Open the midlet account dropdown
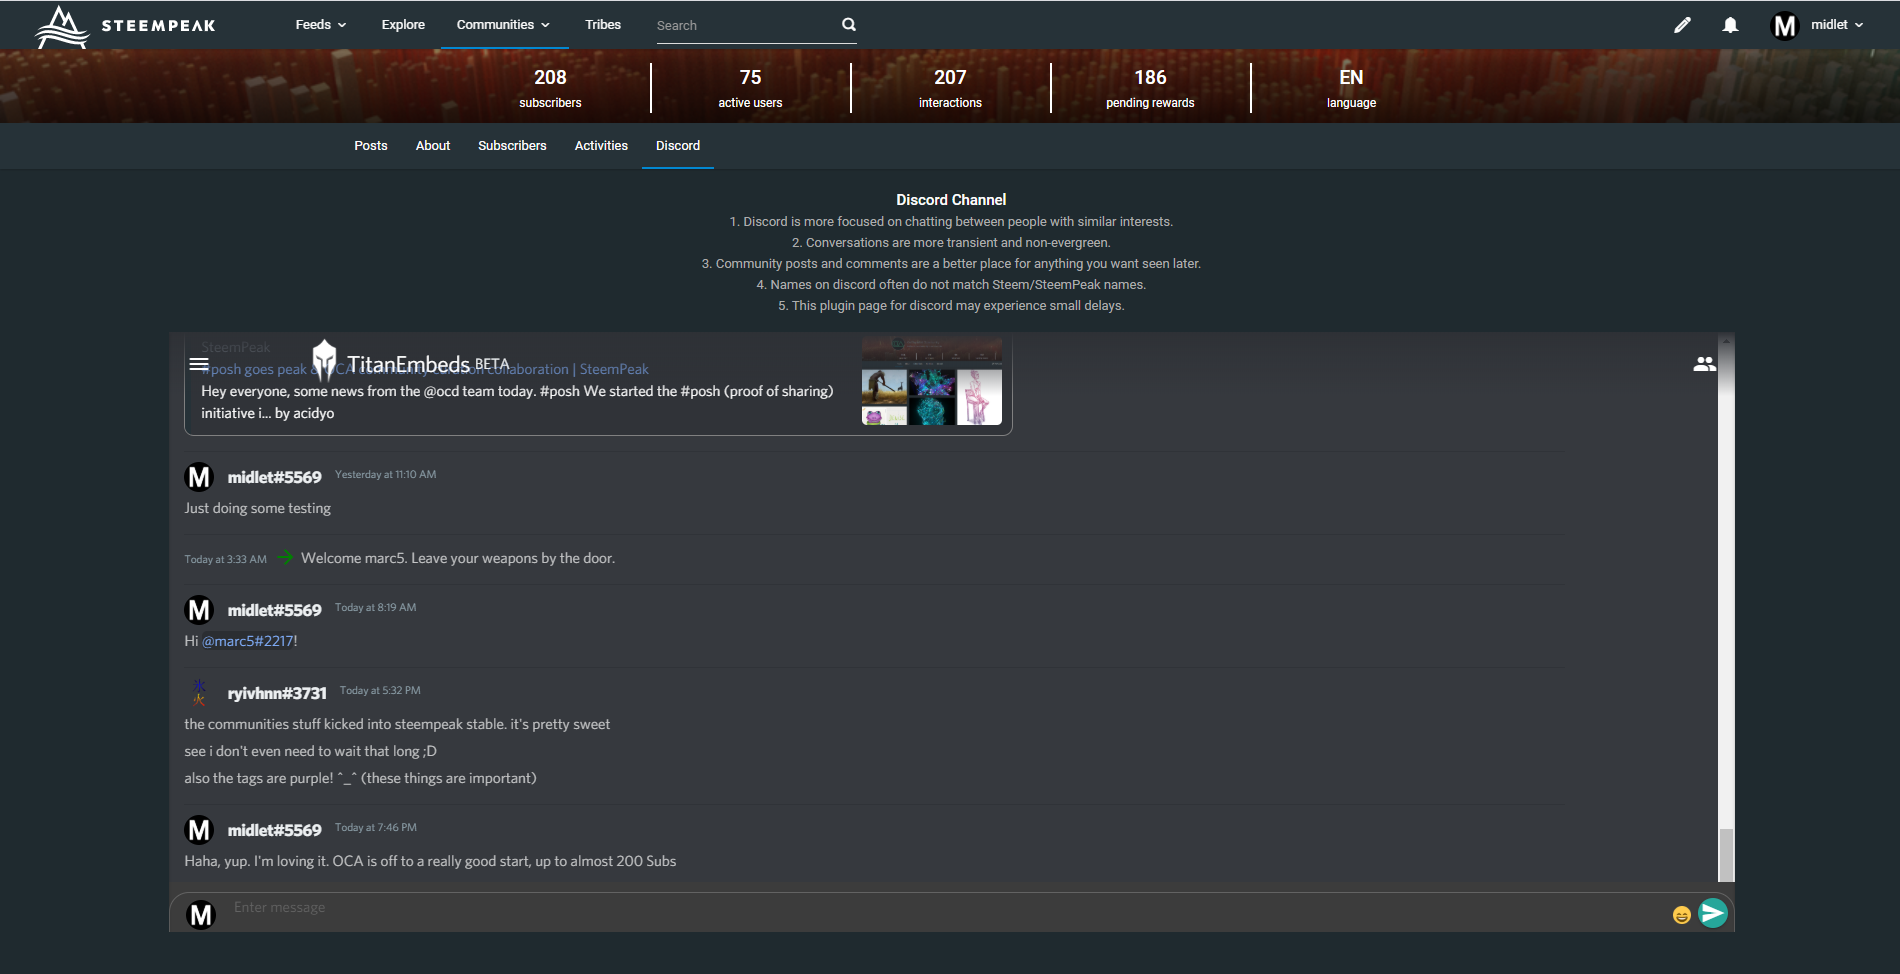Viewport: 1900px width, 974px height. (x=1837, y=25)
